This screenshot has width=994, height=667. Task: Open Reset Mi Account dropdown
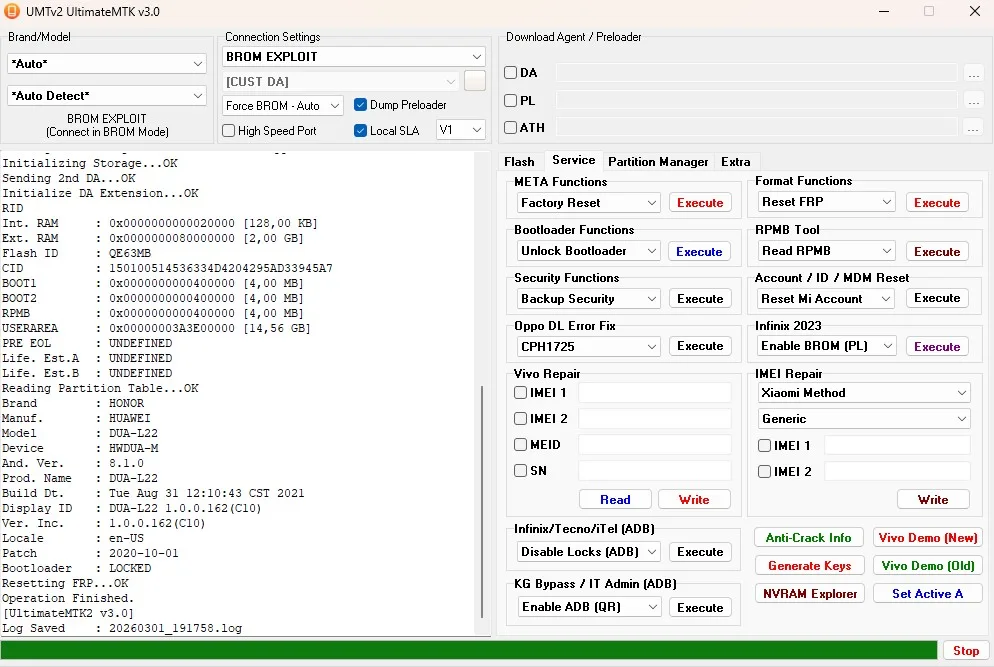[827, 299]
